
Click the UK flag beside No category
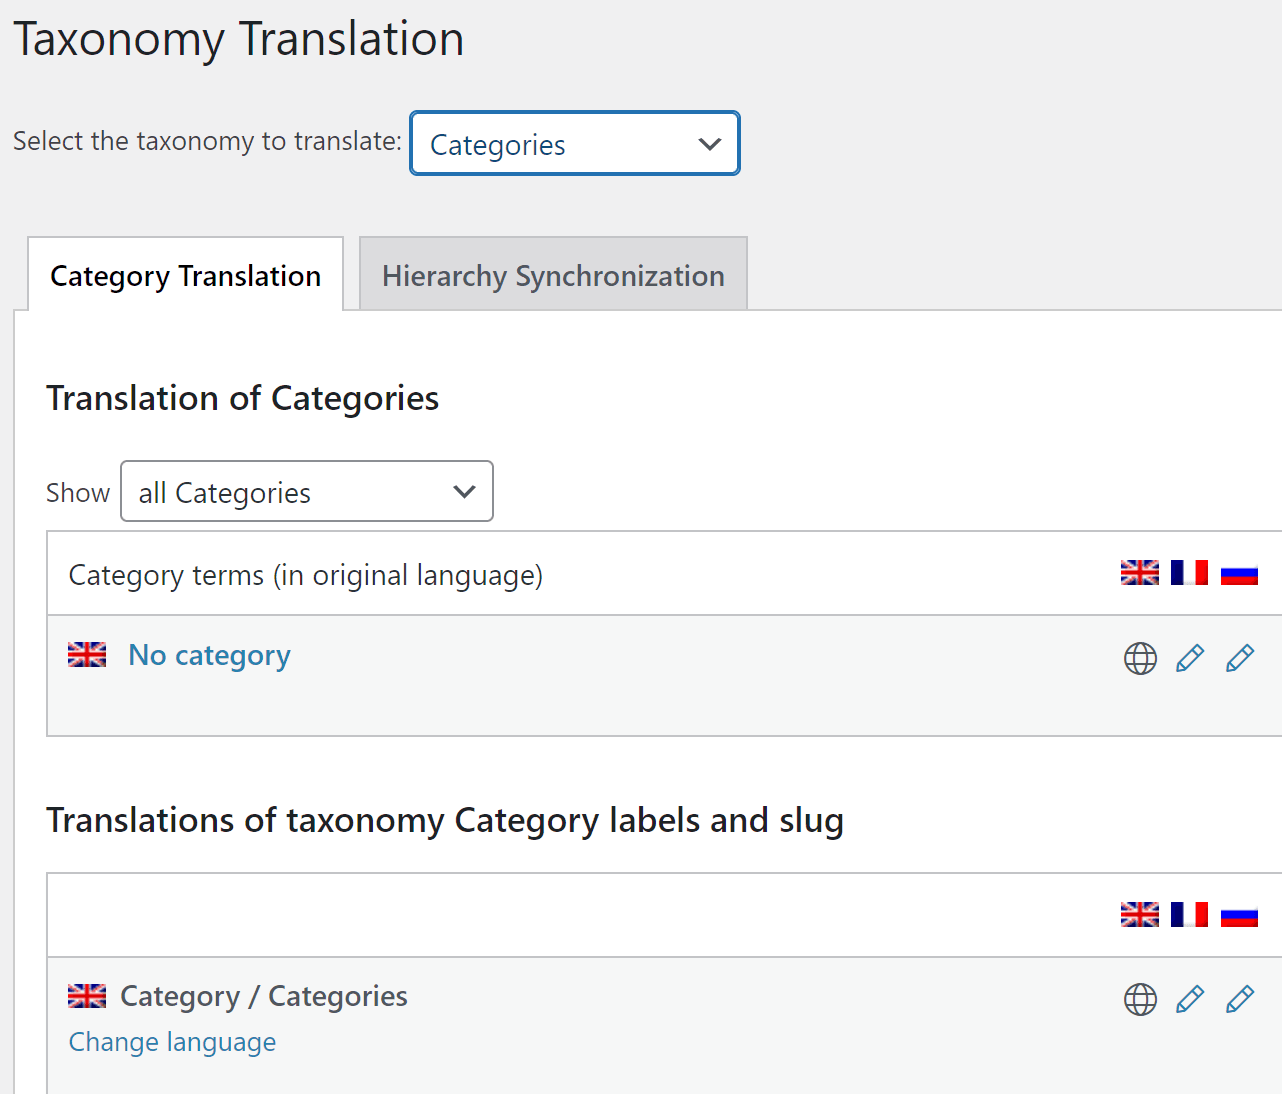(x=87, y=655)
